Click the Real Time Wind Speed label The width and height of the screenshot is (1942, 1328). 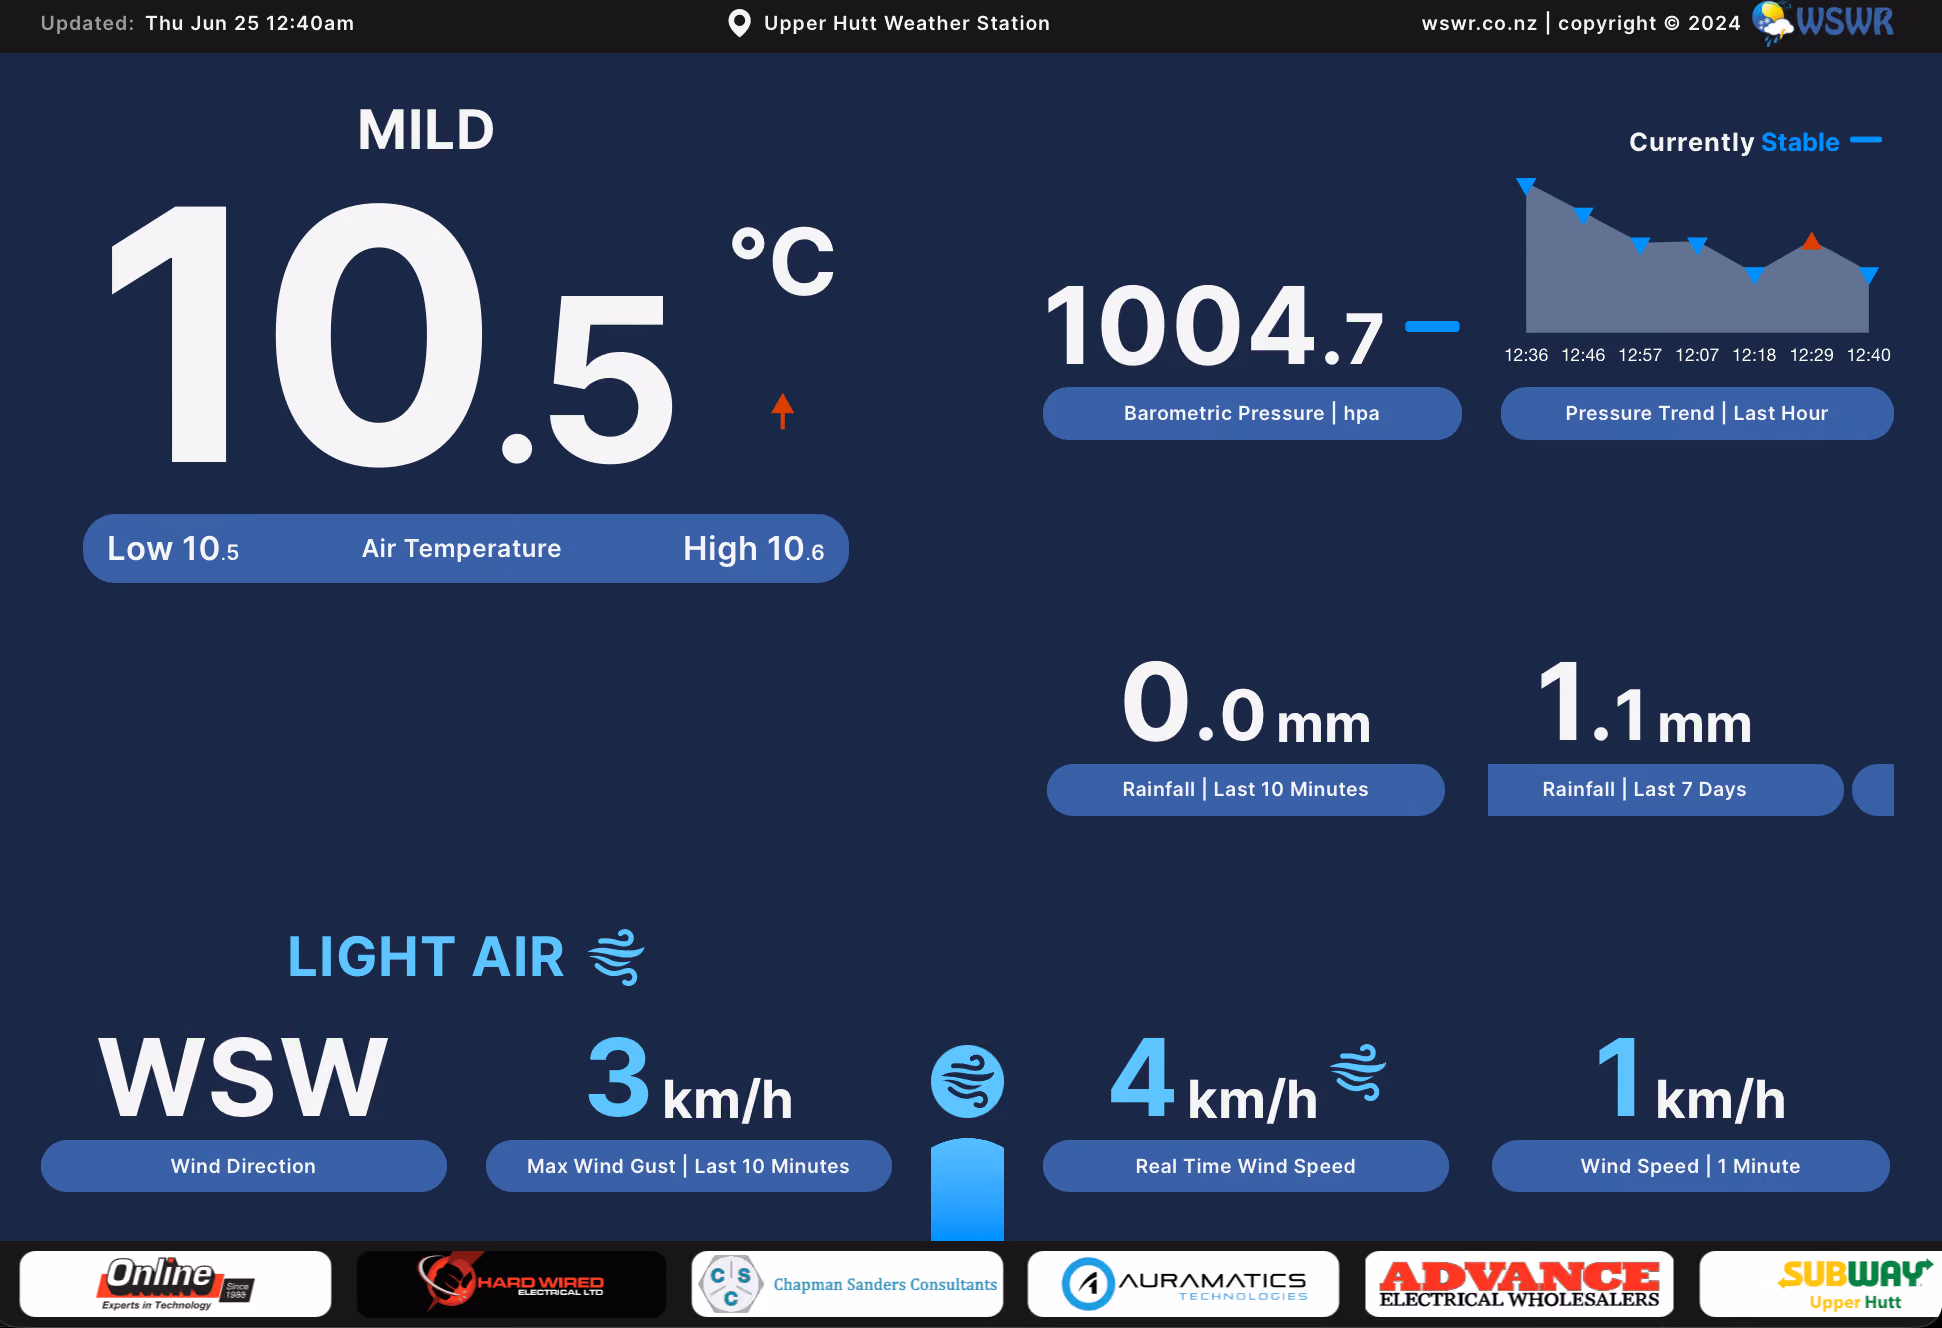(1245, 1166)
